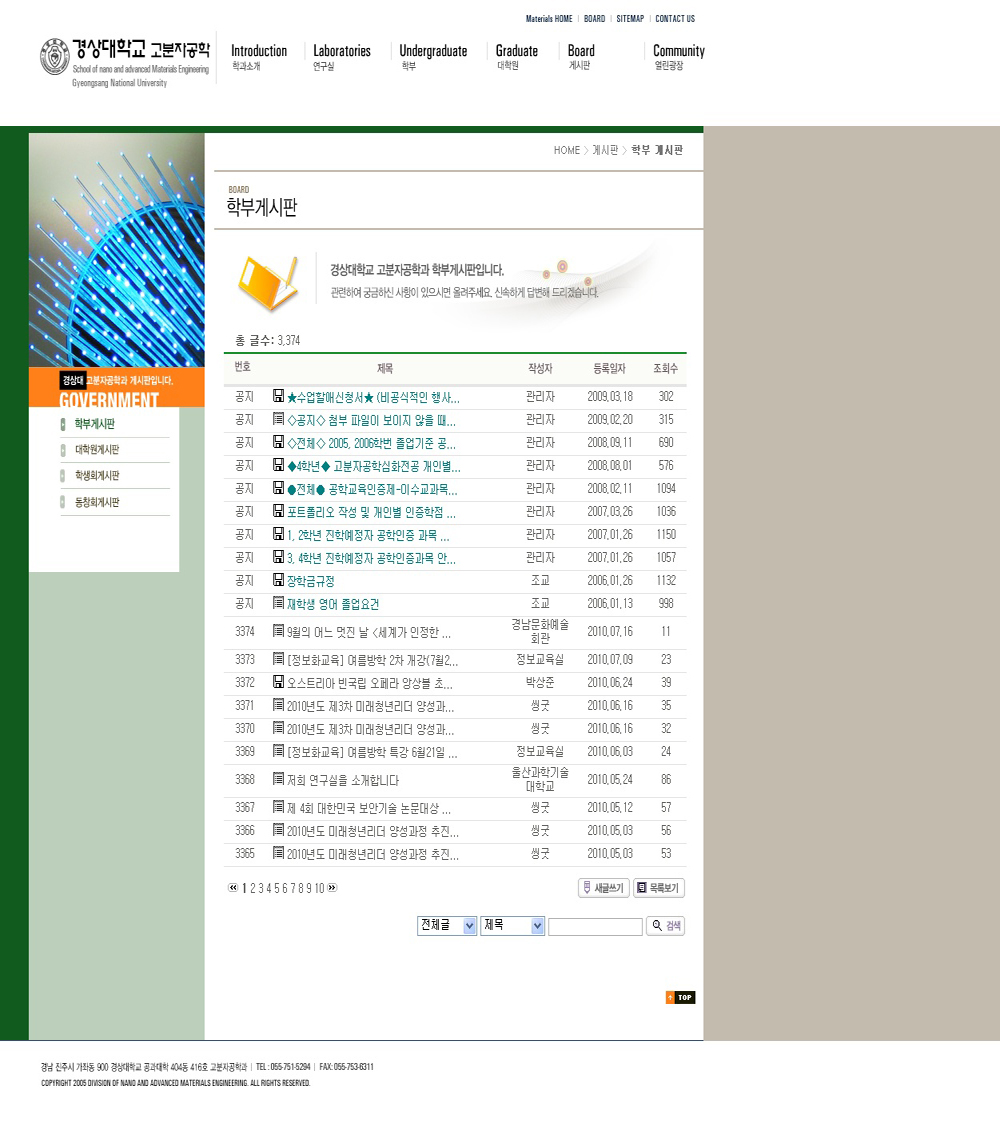Image resolution: width=1000 pixels, height=1129 pixels.
Task: Click the university logo emblem in the header
Action: (x=55, y=57)
